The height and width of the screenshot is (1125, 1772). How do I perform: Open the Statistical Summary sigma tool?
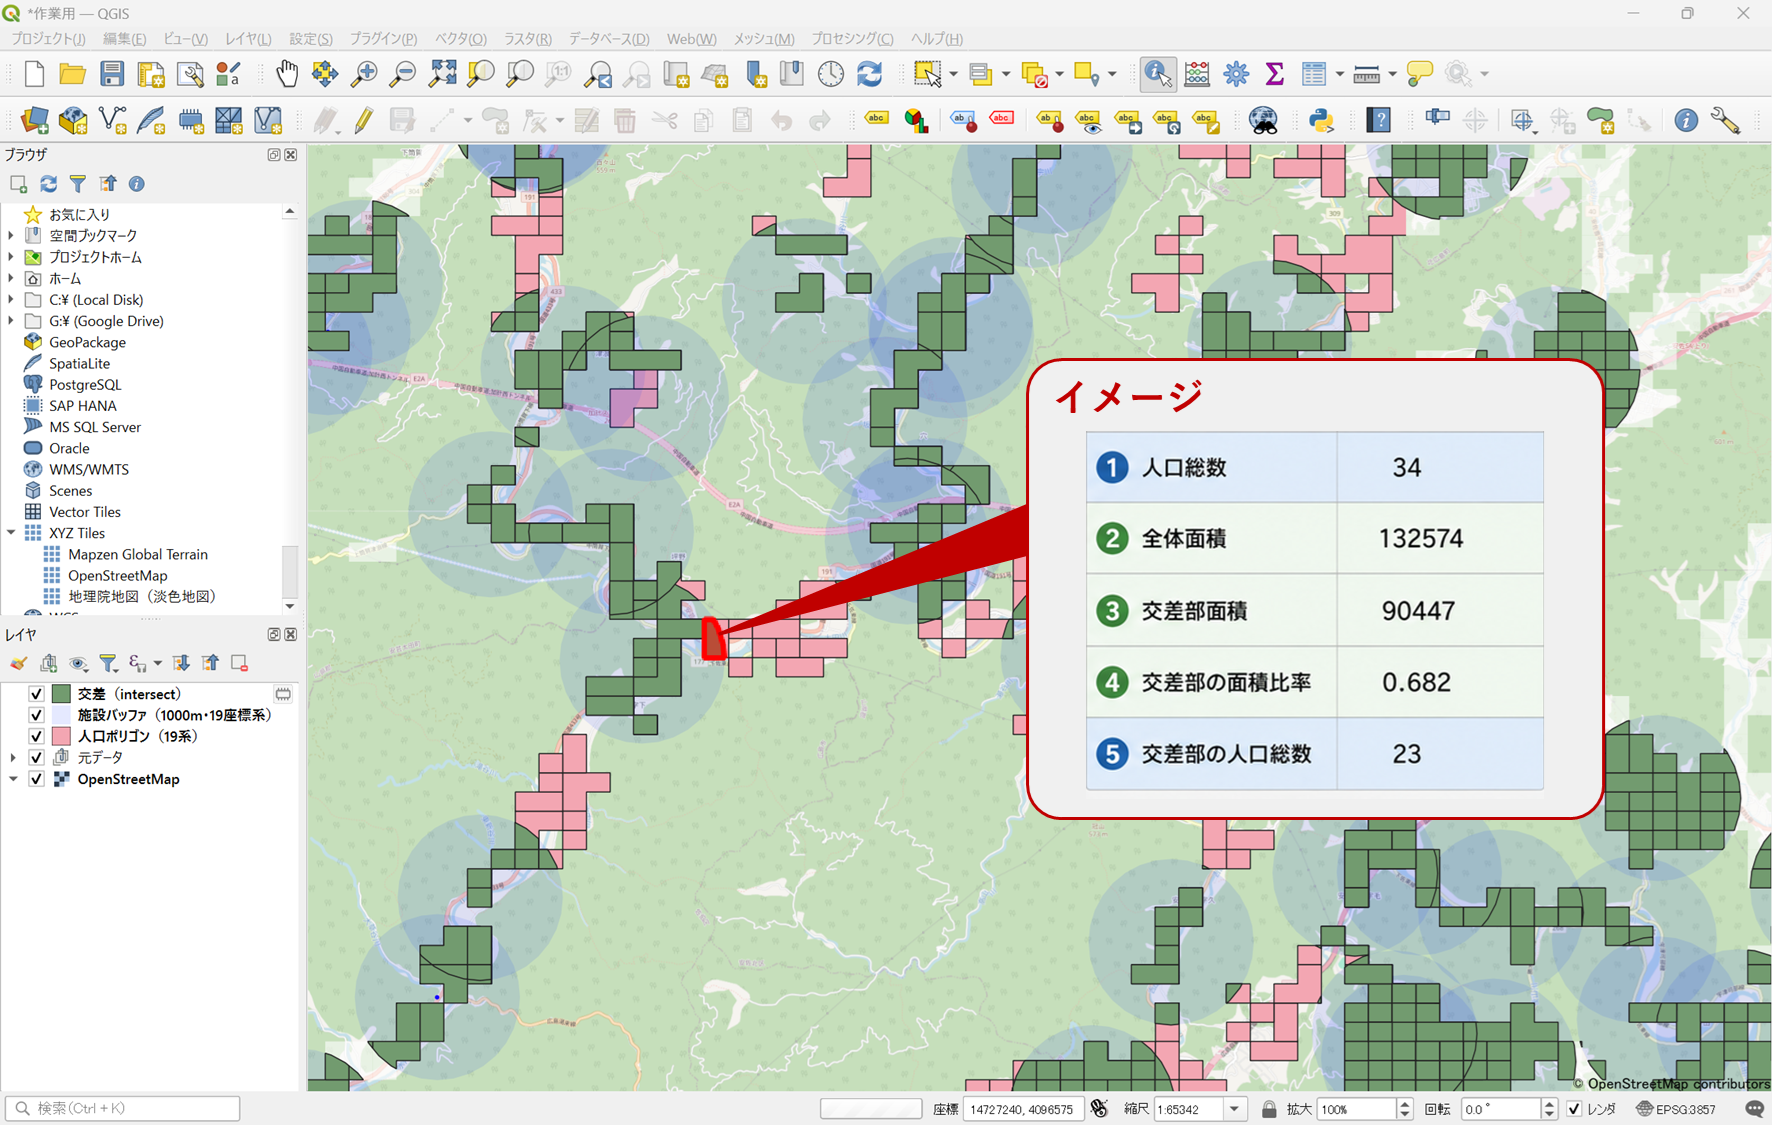1275,74
